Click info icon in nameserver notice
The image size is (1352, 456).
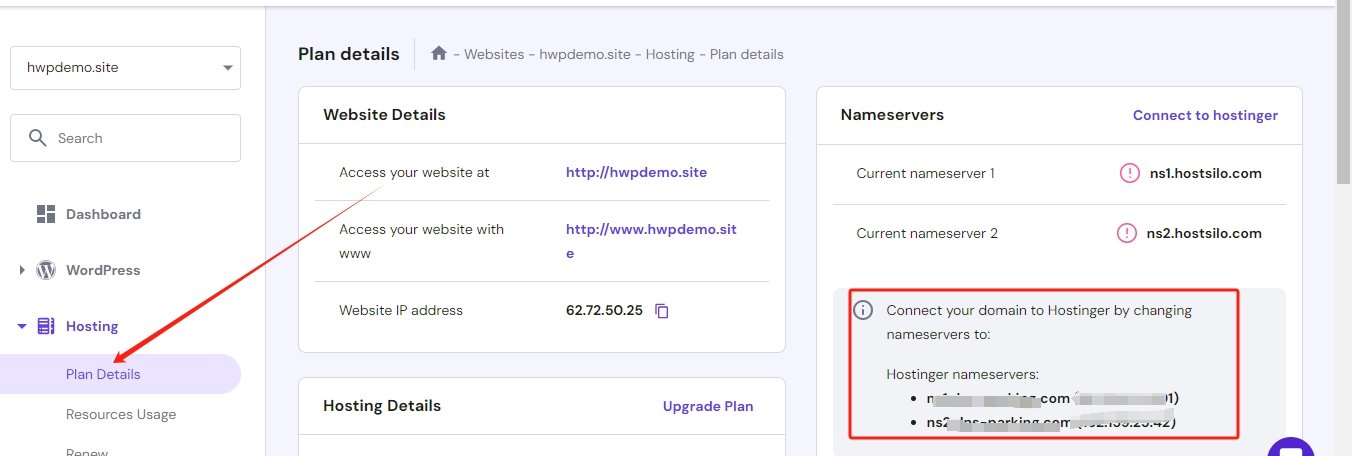point(863,310)
